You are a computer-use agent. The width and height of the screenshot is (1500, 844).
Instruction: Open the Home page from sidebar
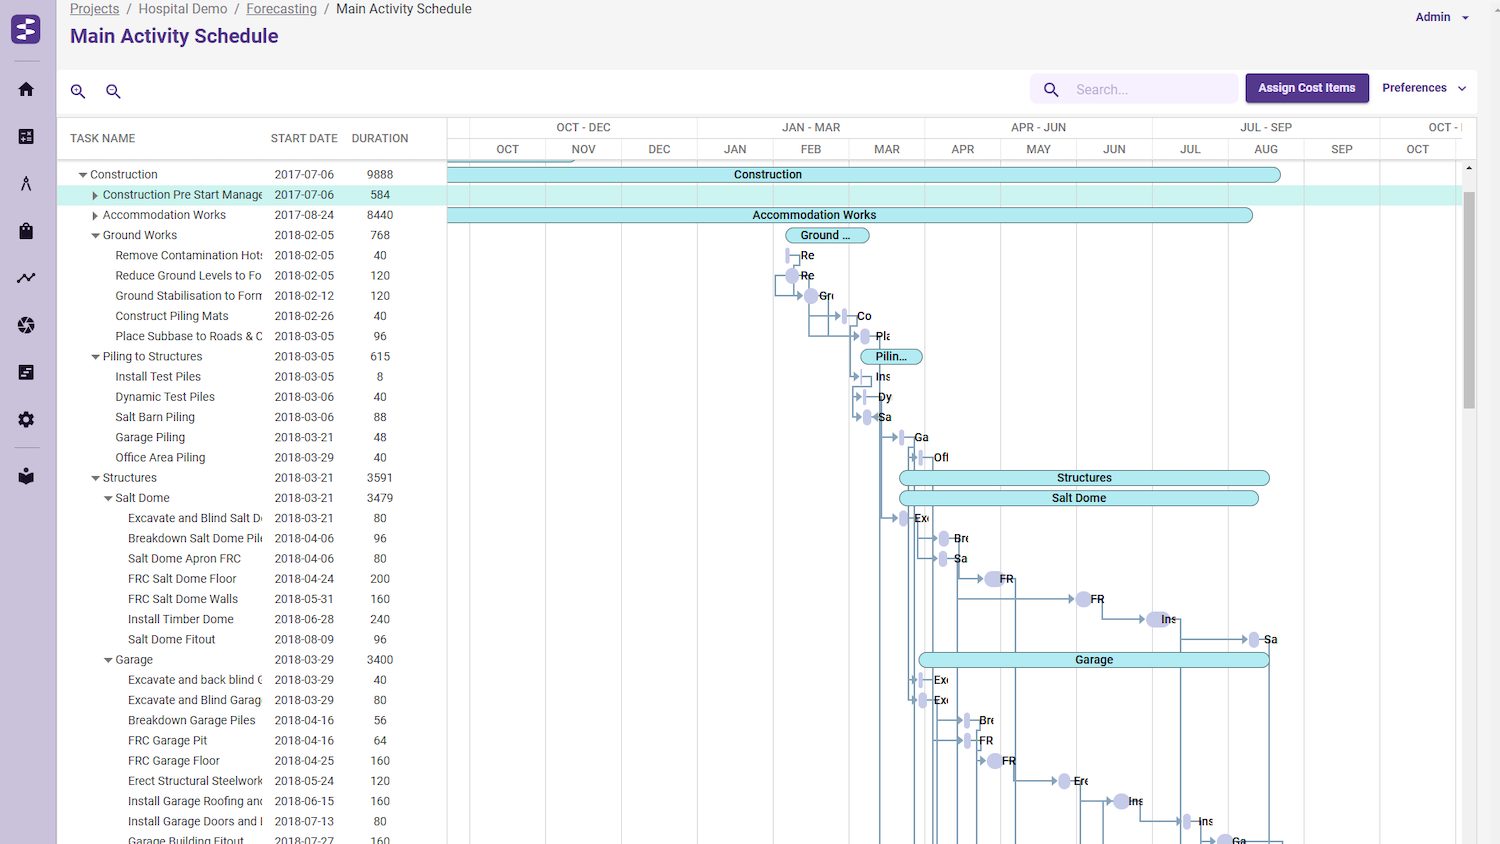(x=26, y=89)
